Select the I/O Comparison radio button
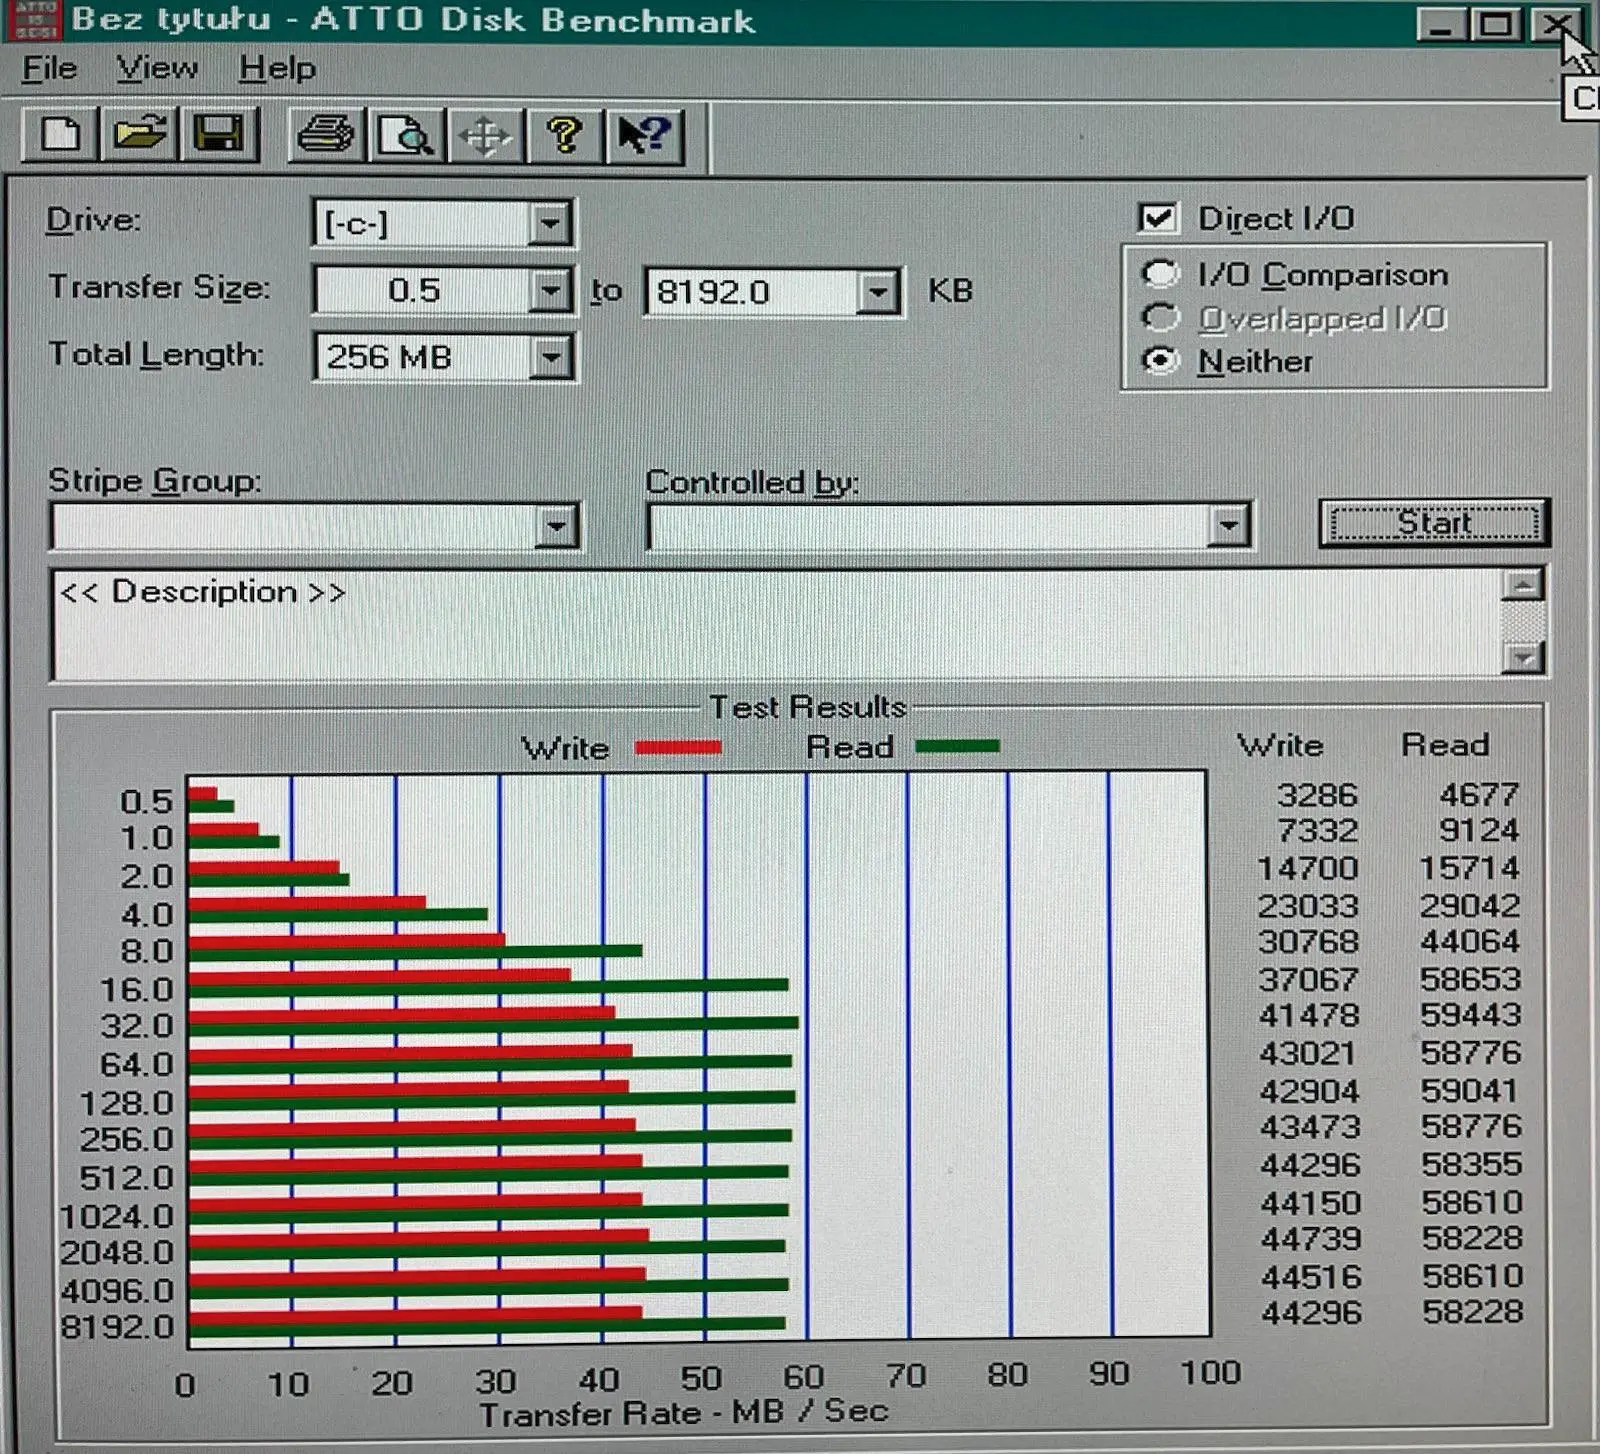The image size is (1600, 1454). [x=1160, y=274]
